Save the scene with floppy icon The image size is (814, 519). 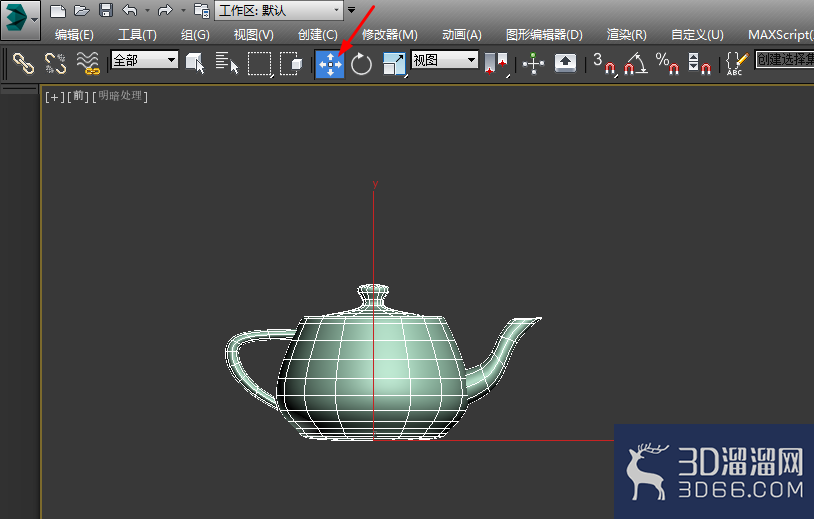(x=106, y=10)
